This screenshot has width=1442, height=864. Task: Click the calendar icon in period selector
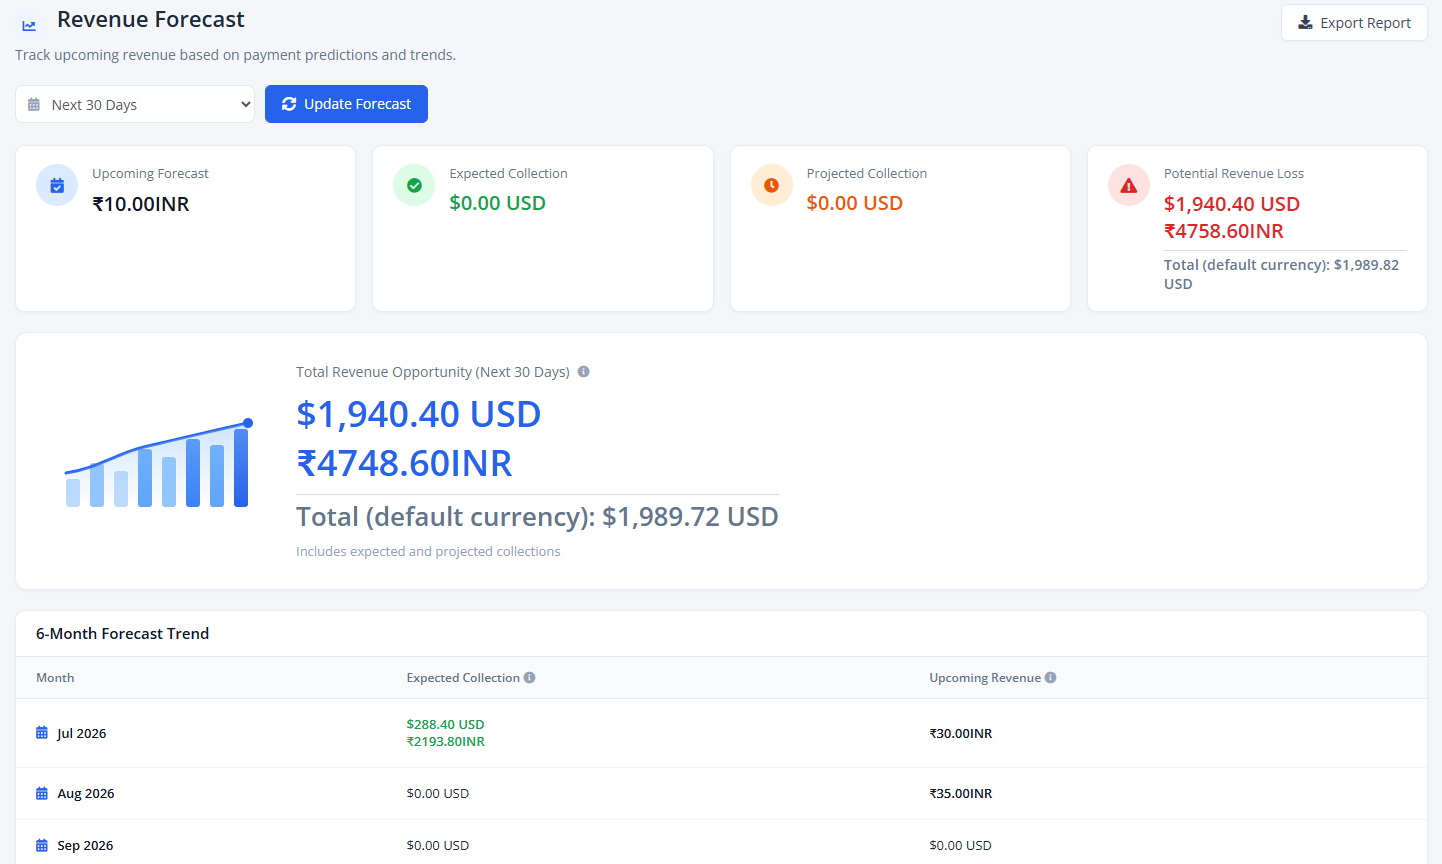[x=34, y=104]
